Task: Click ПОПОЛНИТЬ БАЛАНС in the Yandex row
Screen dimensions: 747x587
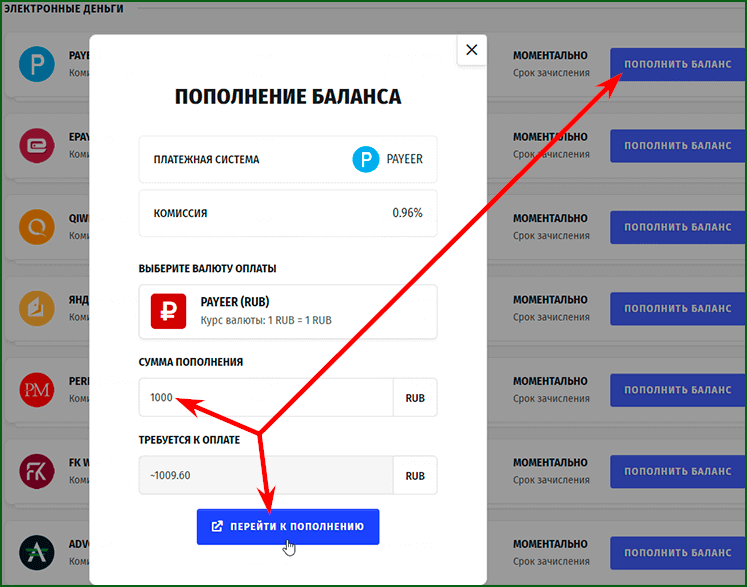Action: tap(677, 309)
